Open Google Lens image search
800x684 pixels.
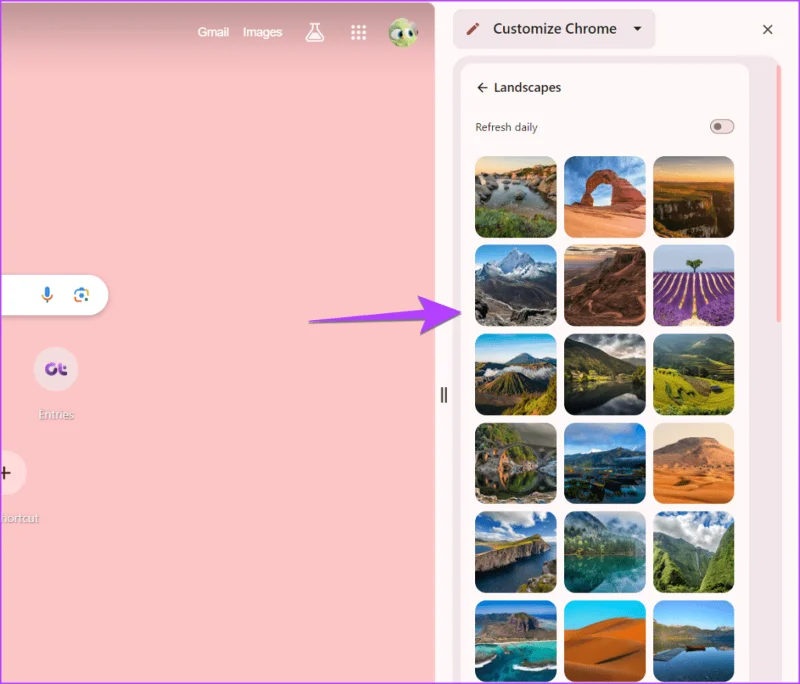[81, 295]
